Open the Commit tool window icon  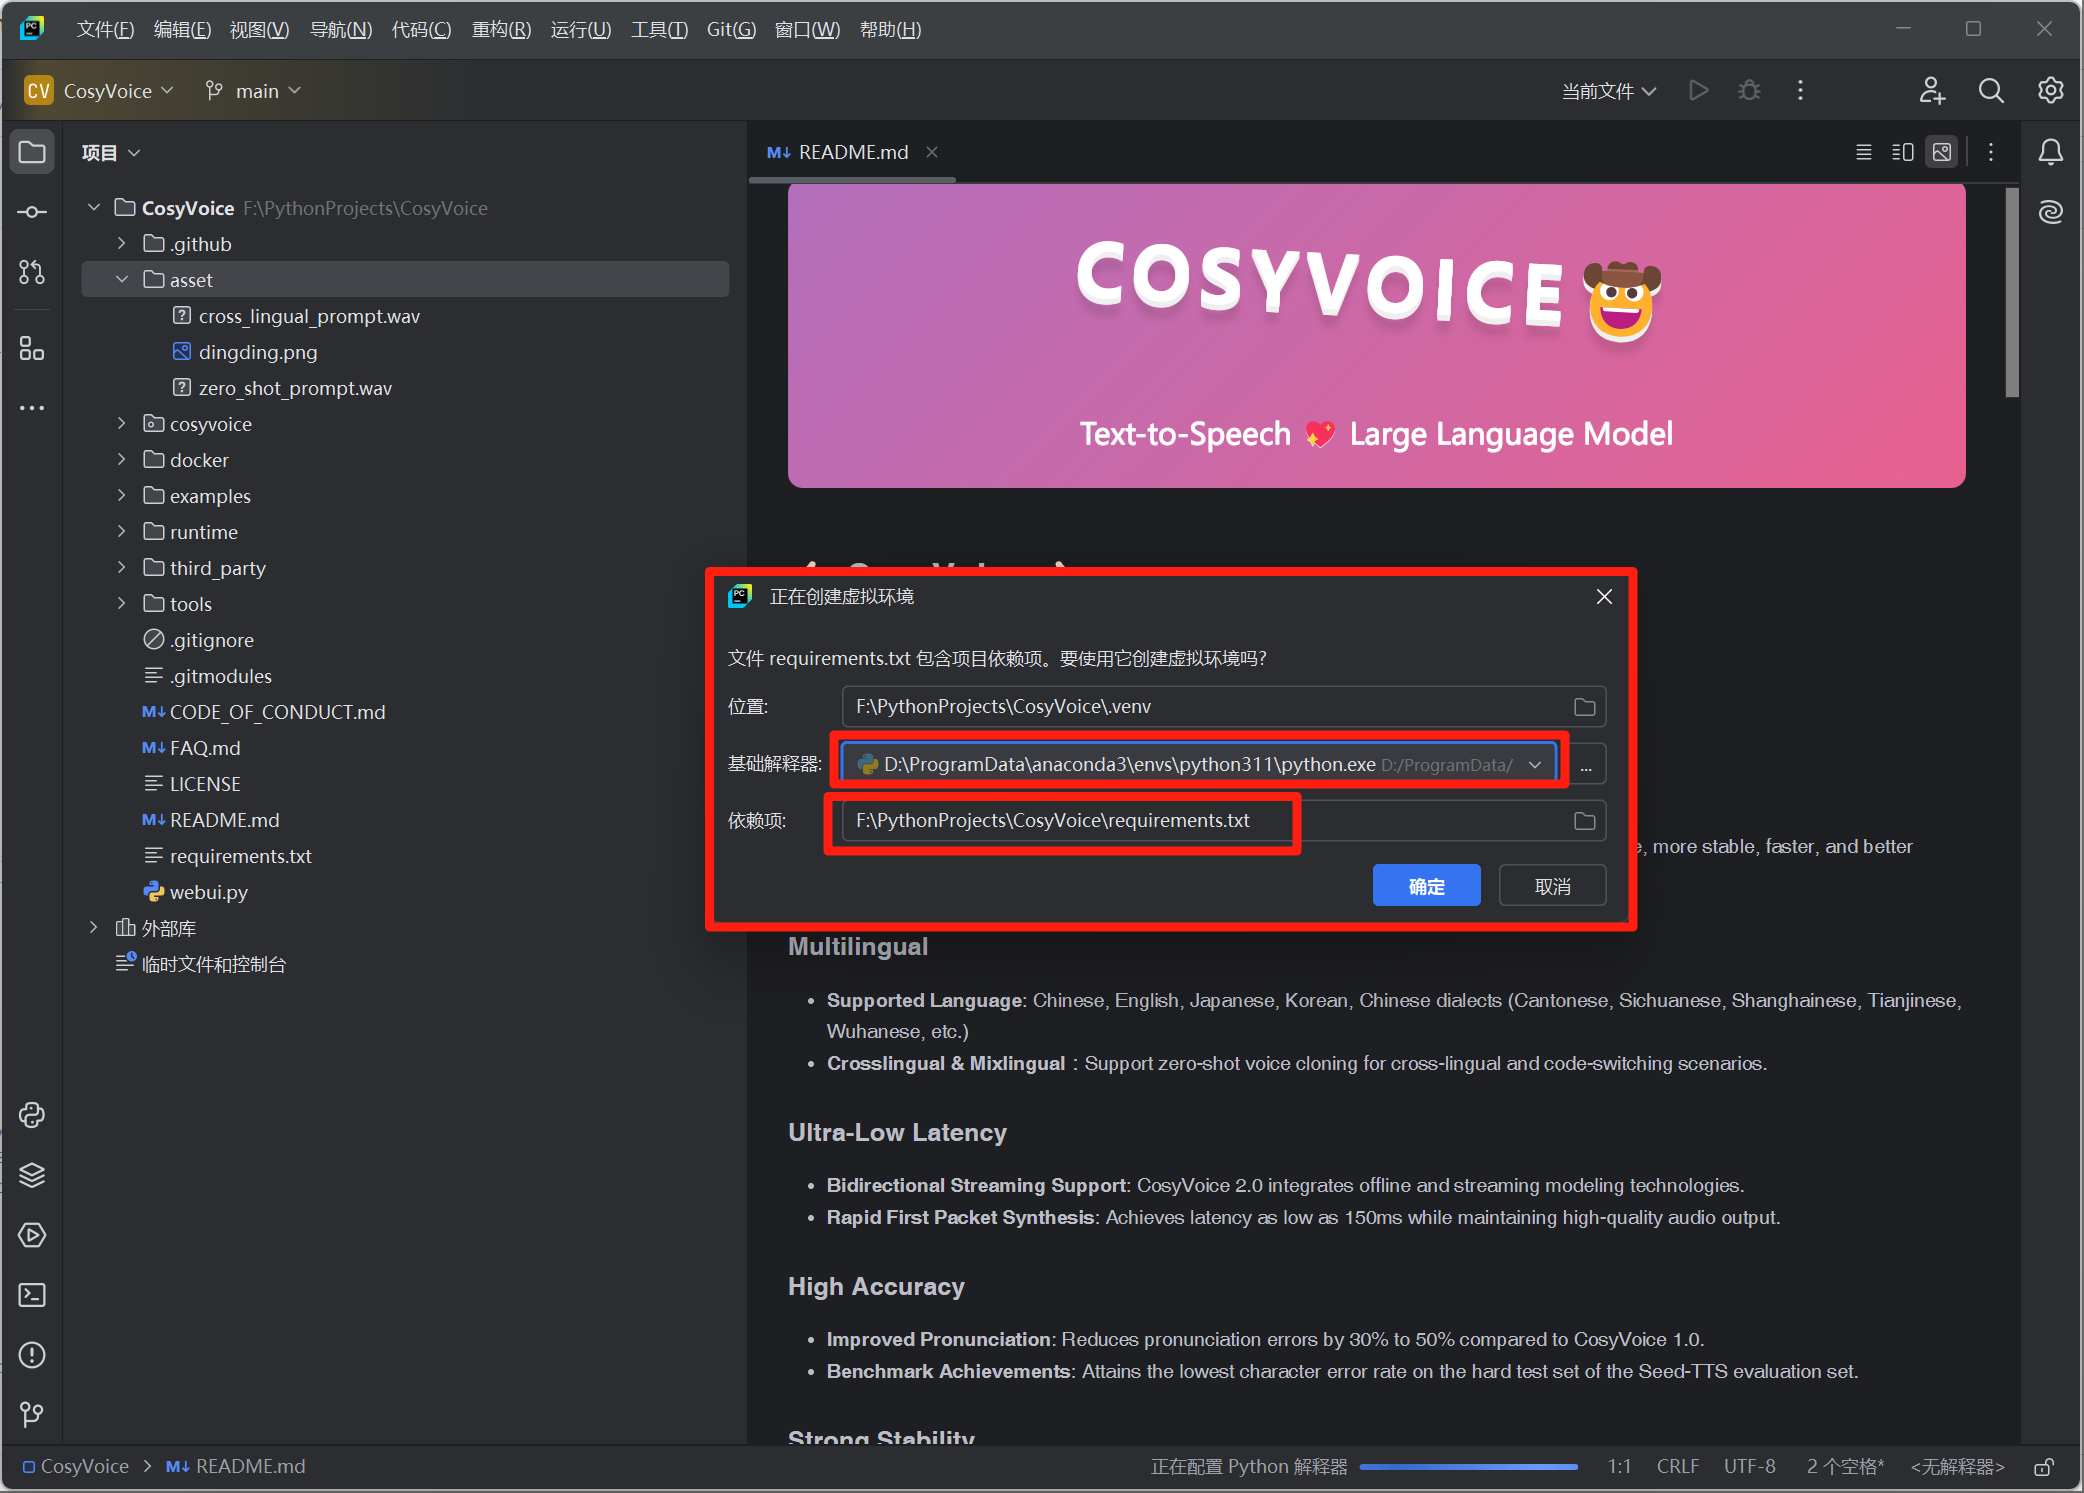[32, 212]
